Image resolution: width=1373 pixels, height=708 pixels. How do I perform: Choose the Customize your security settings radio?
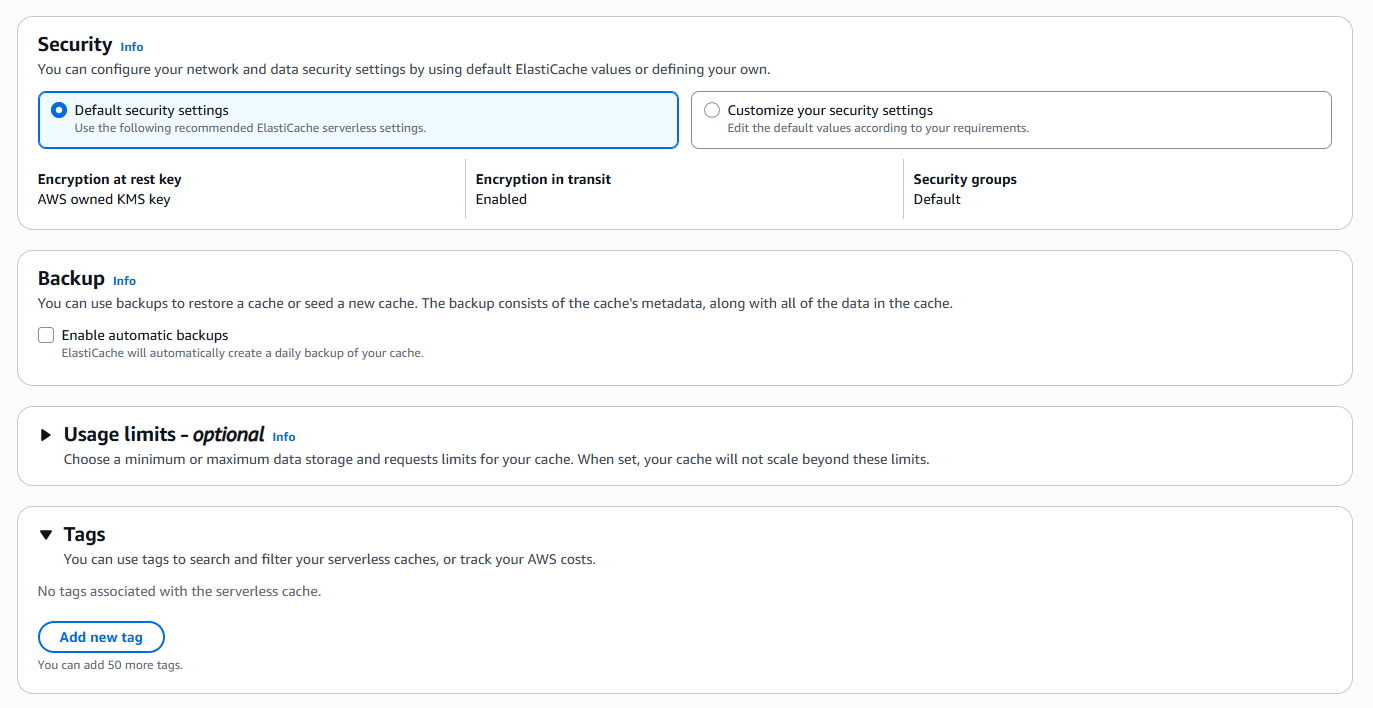point(712,110)
